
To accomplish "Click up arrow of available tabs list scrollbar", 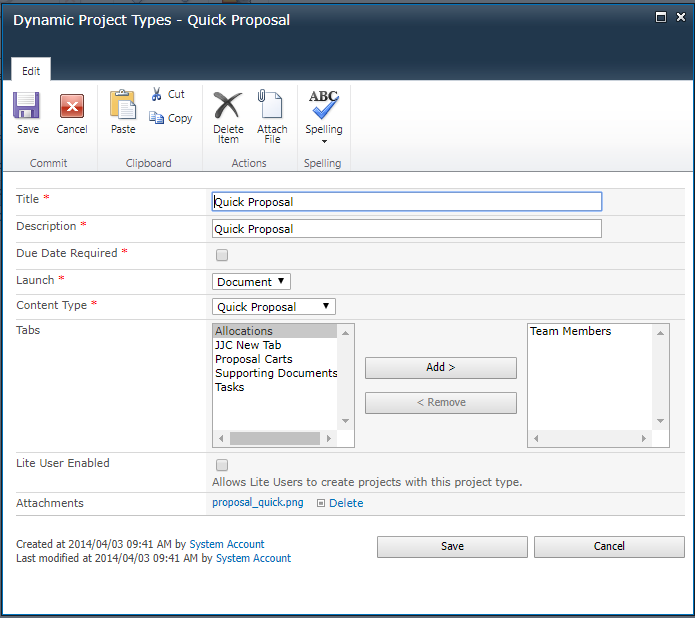I will (x=345, y=333).
